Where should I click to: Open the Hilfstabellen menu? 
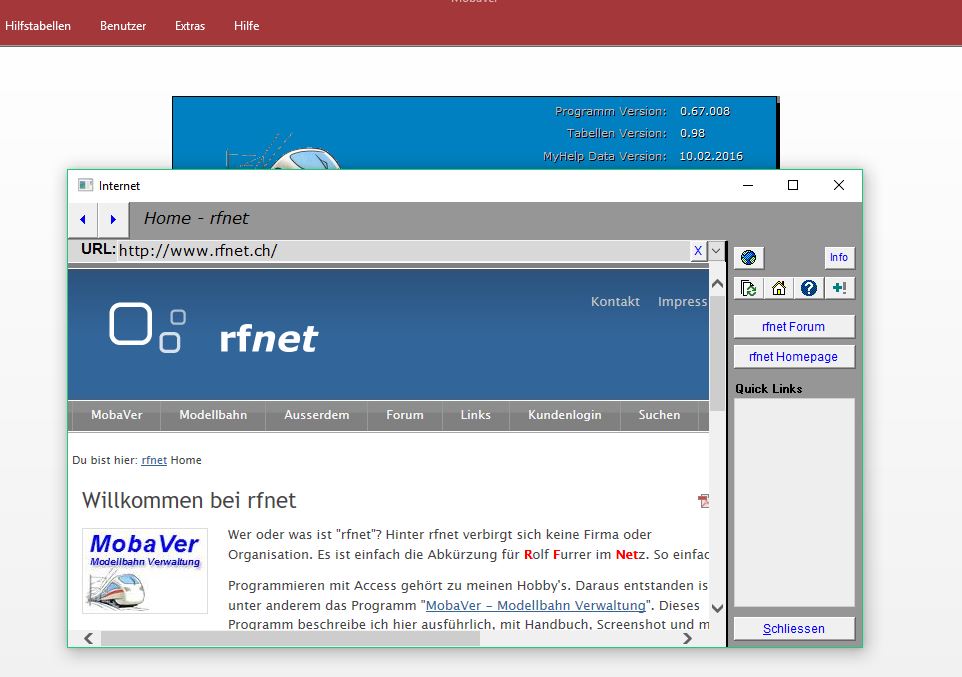tap(38, 26)
